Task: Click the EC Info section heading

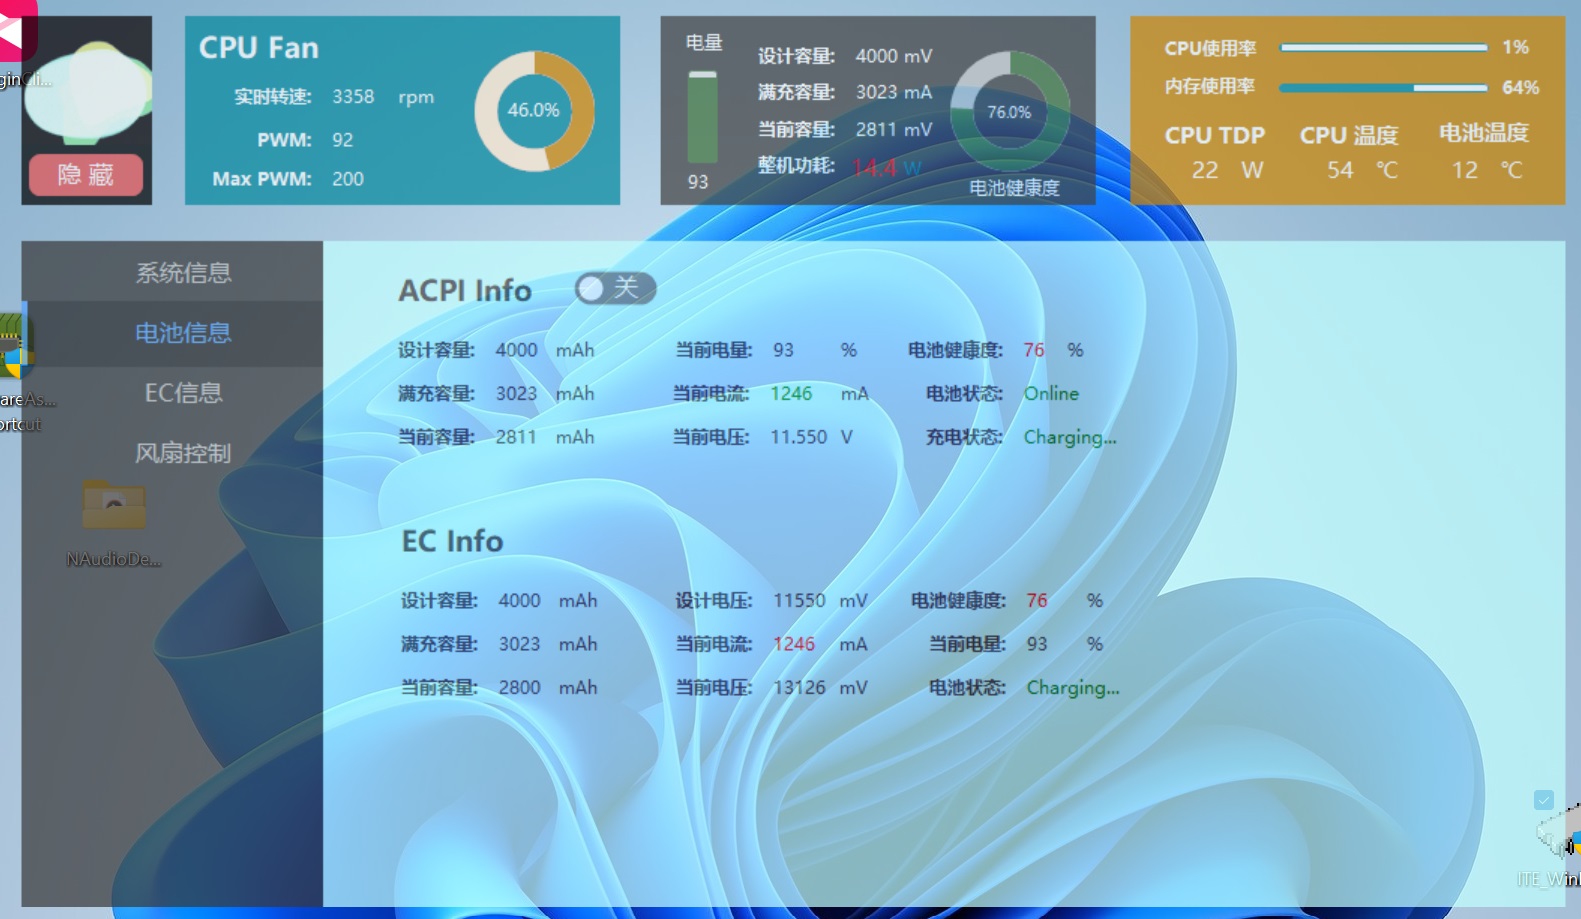Action: [452, 541]
